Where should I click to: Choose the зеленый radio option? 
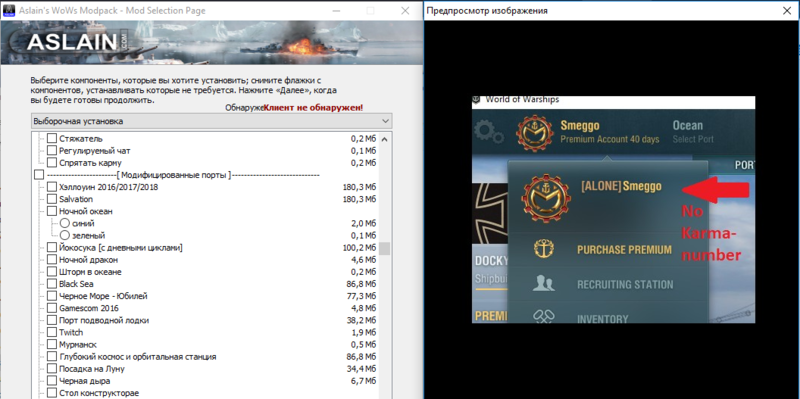65,236
